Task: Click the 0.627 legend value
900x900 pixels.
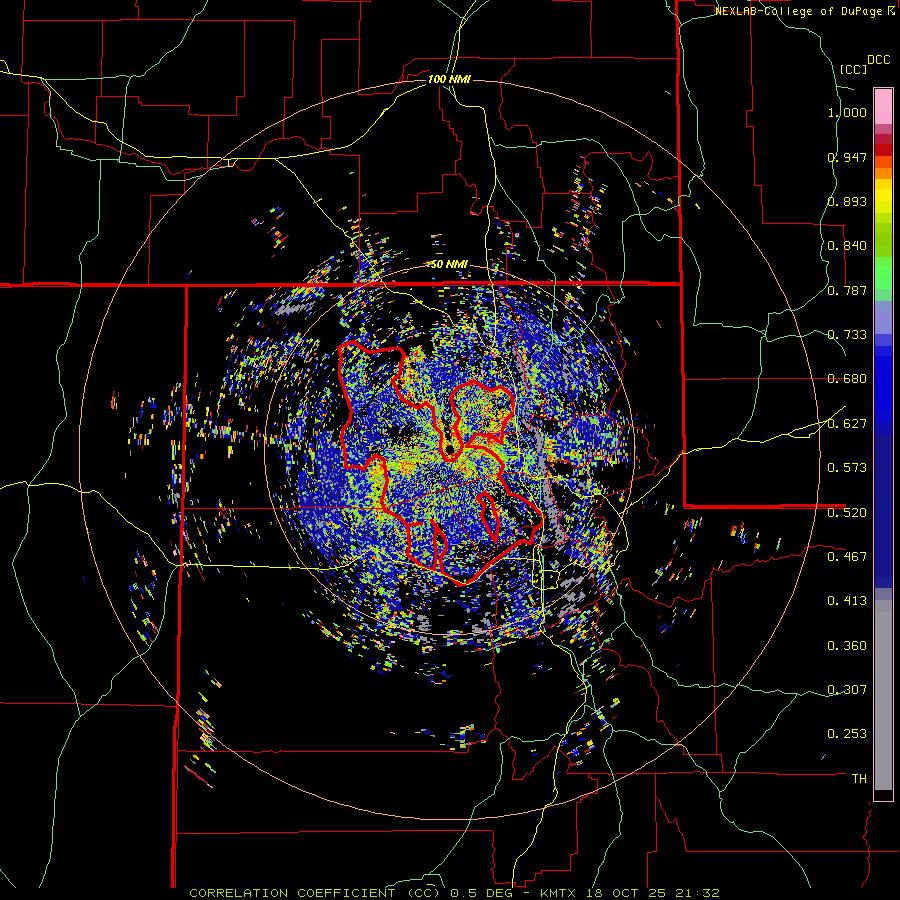Action: coord(847,424)
